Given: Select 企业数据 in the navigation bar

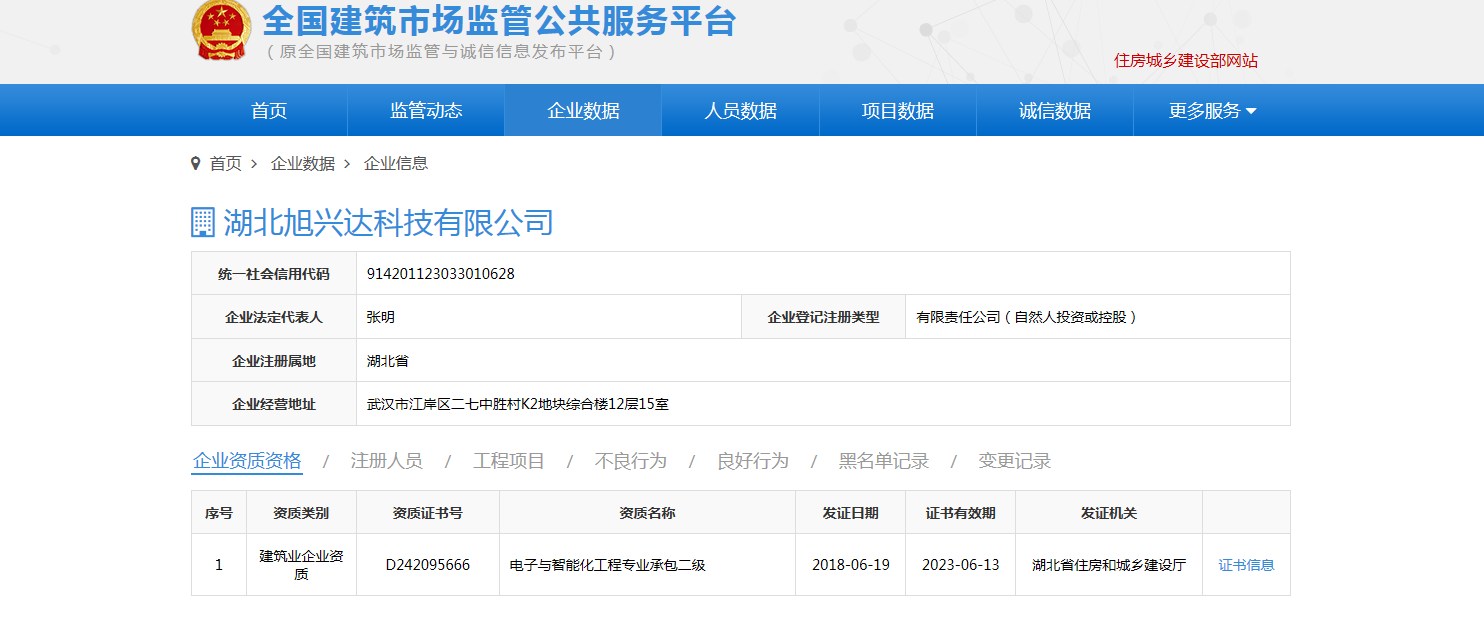Looking at the screenshot, I should [583, 111].
